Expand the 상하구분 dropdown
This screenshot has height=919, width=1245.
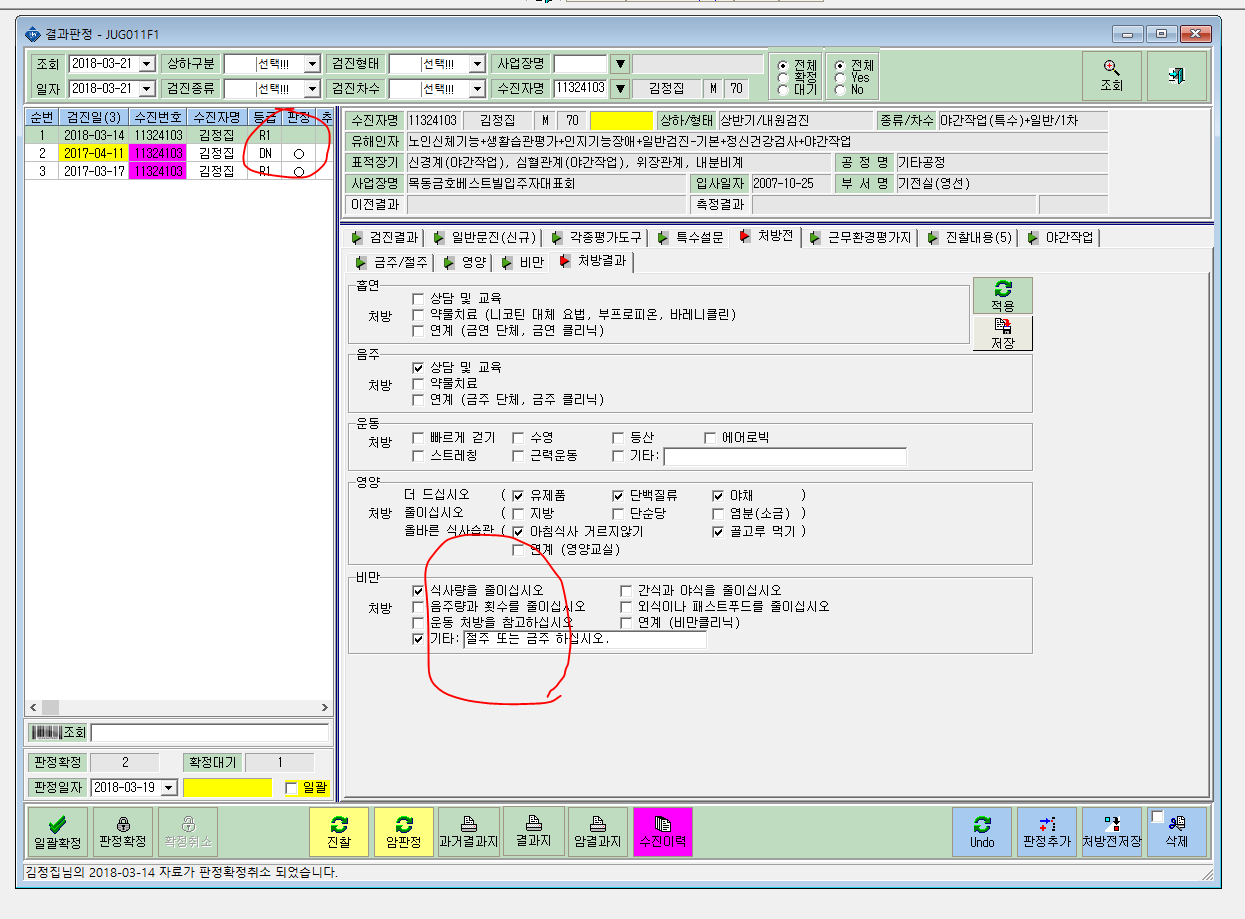coord(313,64)
